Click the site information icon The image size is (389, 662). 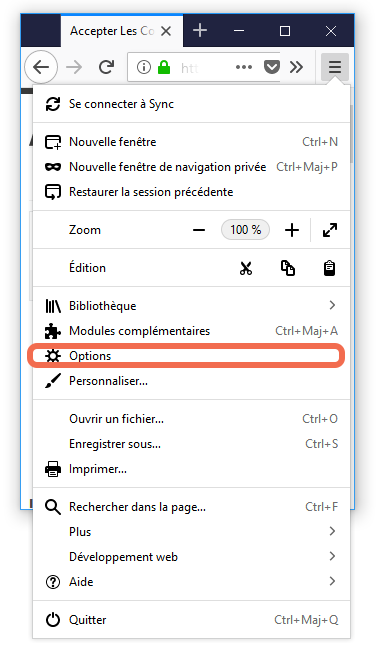(144, 67)
